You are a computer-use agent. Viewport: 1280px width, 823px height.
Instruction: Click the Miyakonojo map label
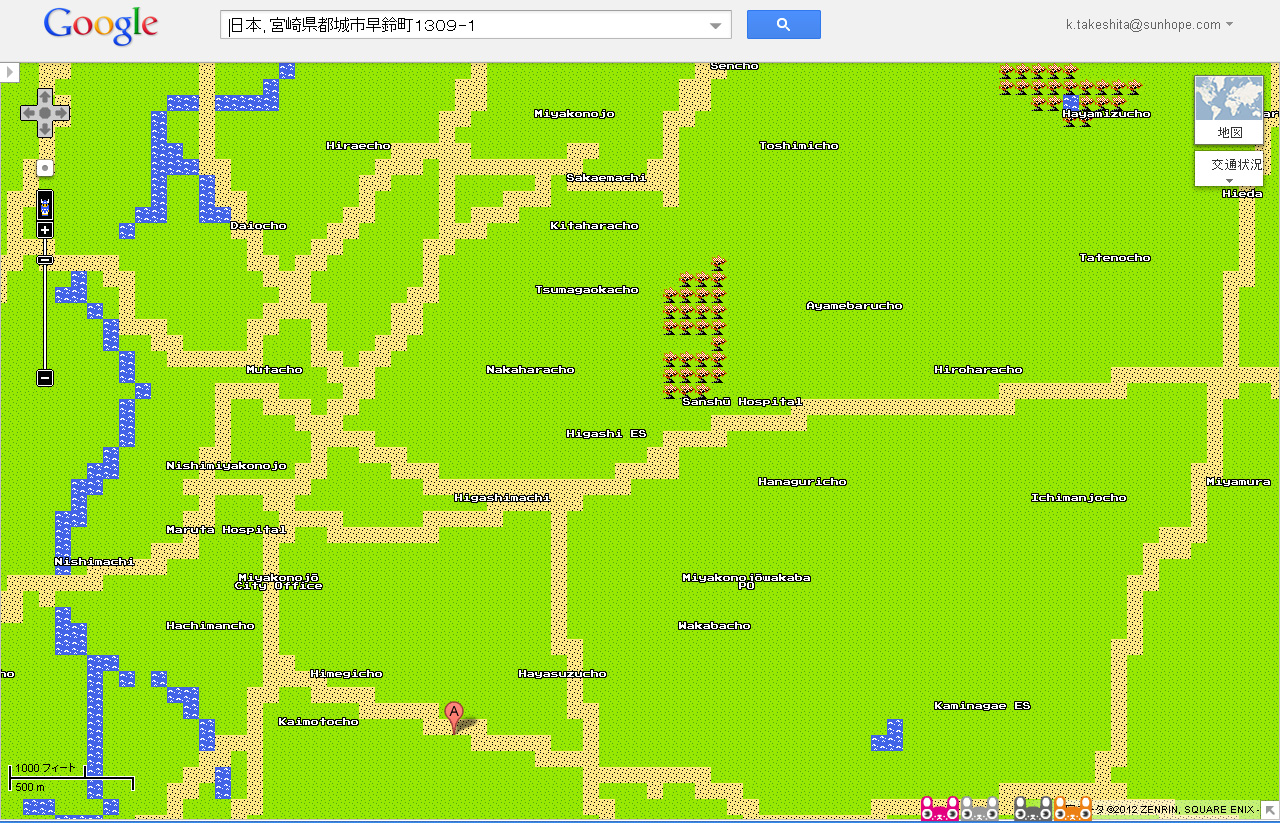574,114
